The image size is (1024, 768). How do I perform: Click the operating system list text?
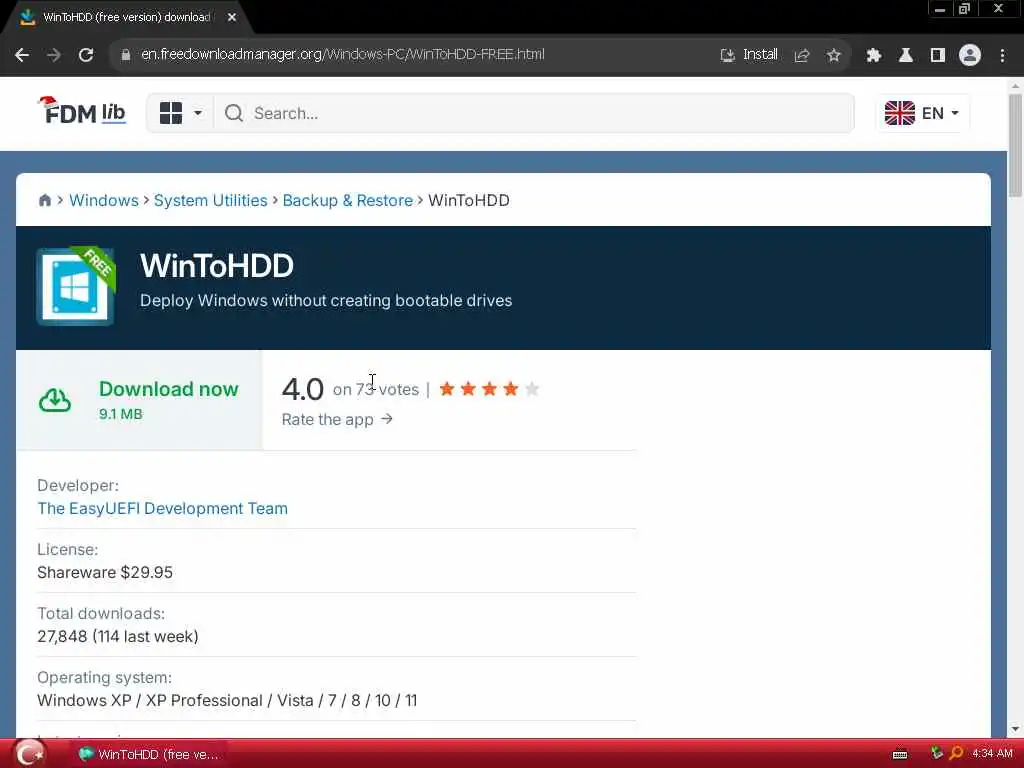pos(227,700)
